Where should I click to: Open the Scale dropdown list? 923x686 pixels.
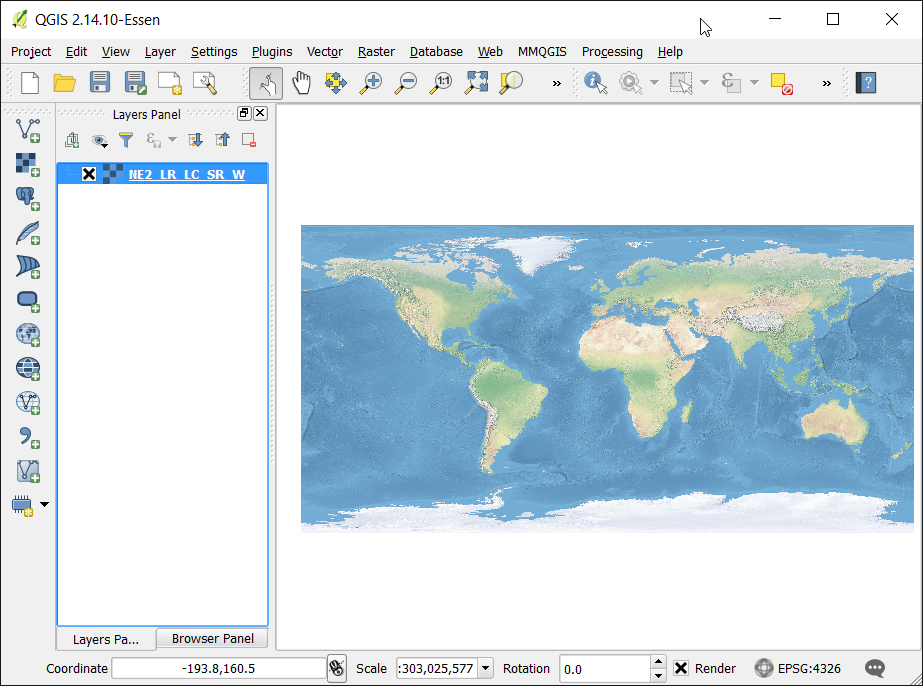point(486,668)
